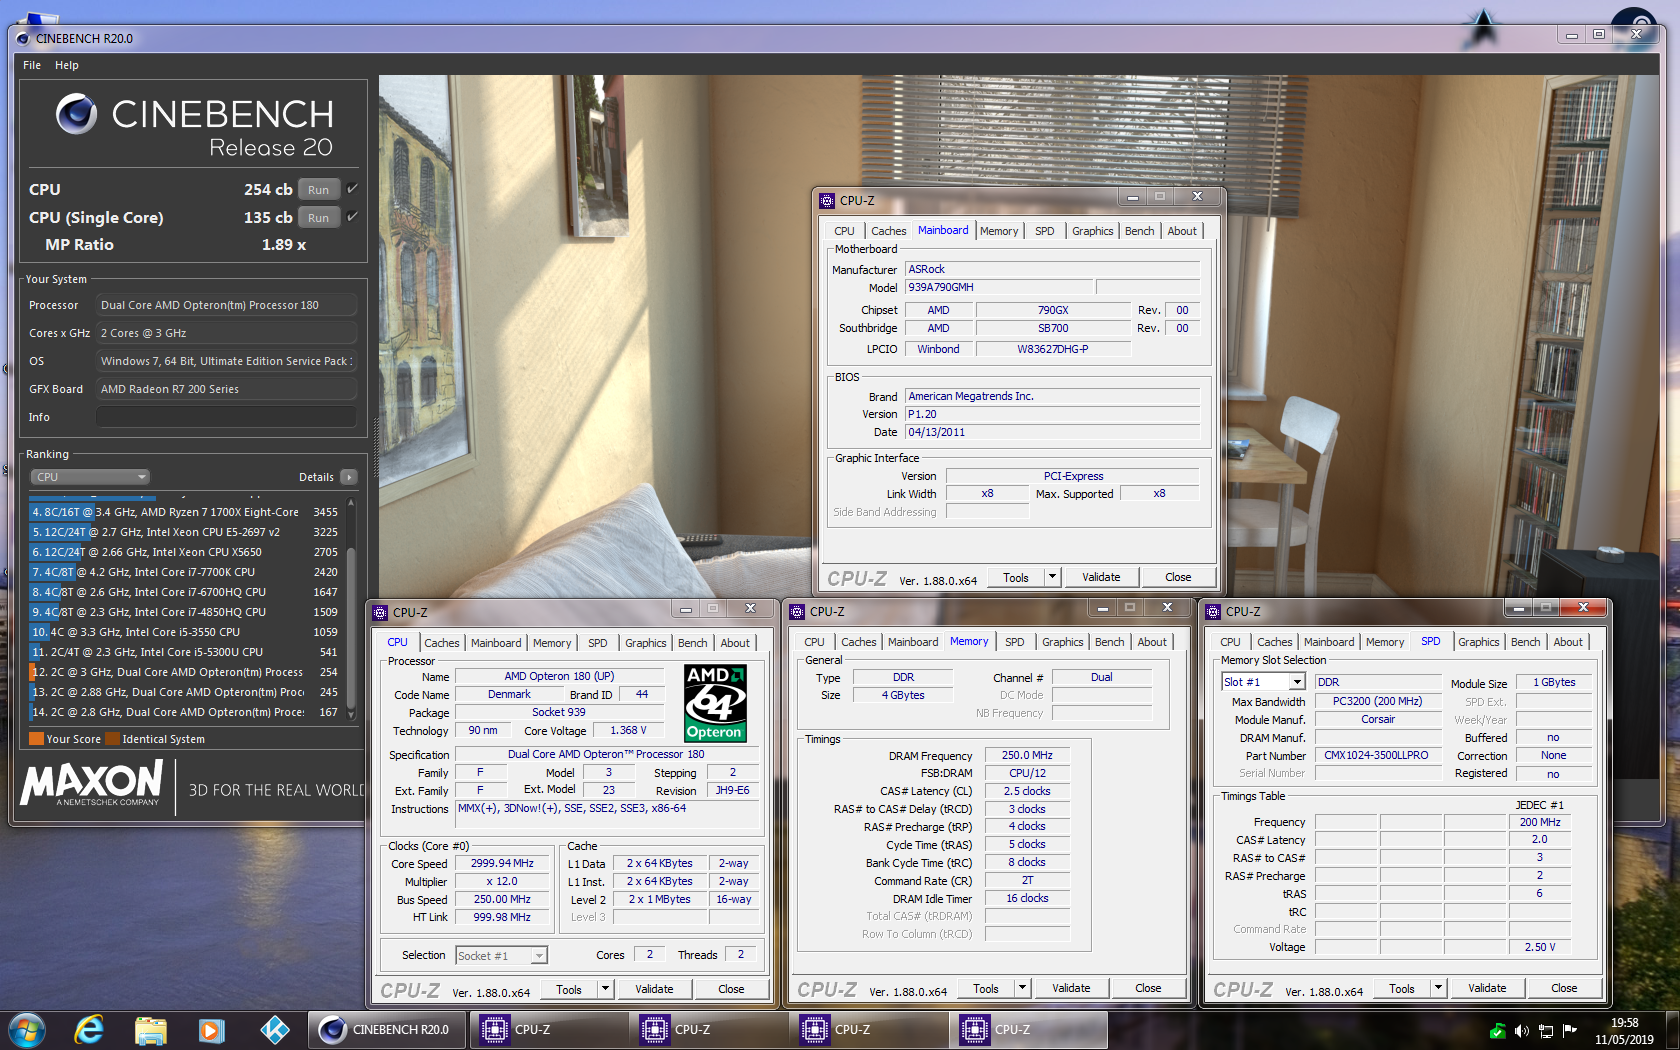Launch Internet Explorer from the taskbar
Viewport: 1680px width, 1050px height.
point(89,1029)
